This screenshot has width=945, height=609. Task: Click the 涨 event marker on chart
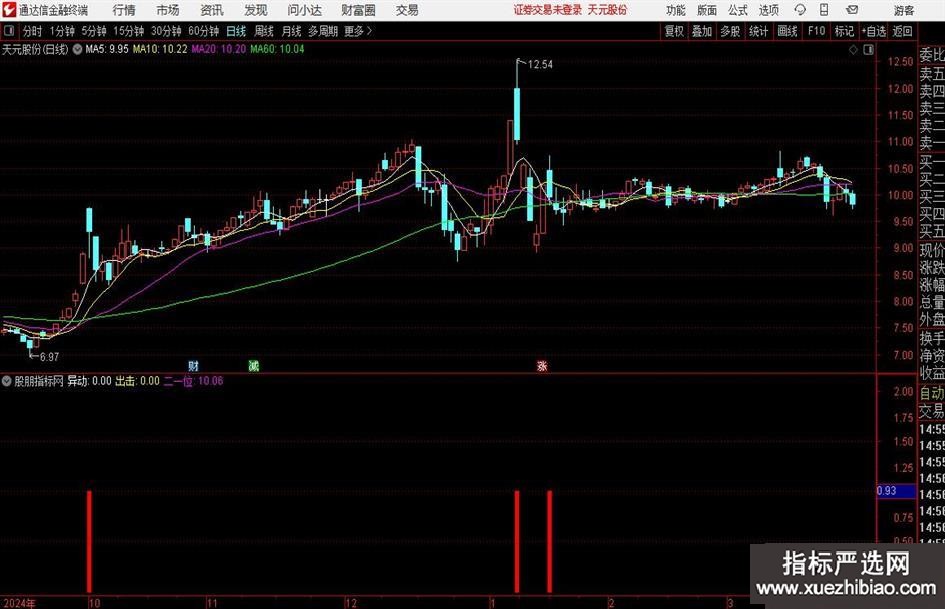[x=542, y=365]
